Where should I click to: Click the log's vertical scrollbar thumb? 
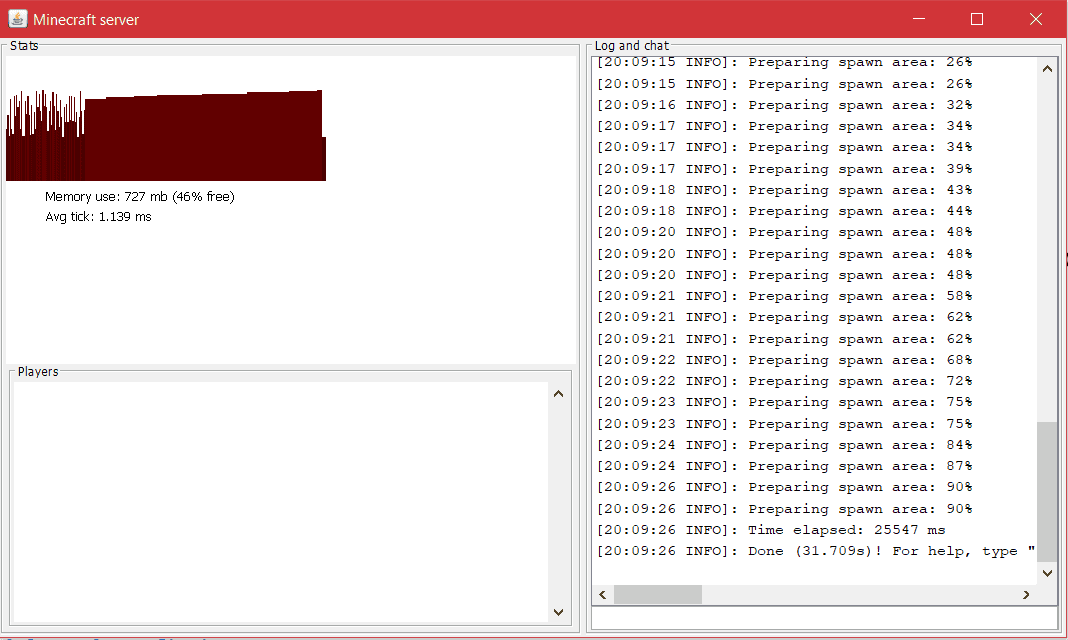pos(1047,490)
